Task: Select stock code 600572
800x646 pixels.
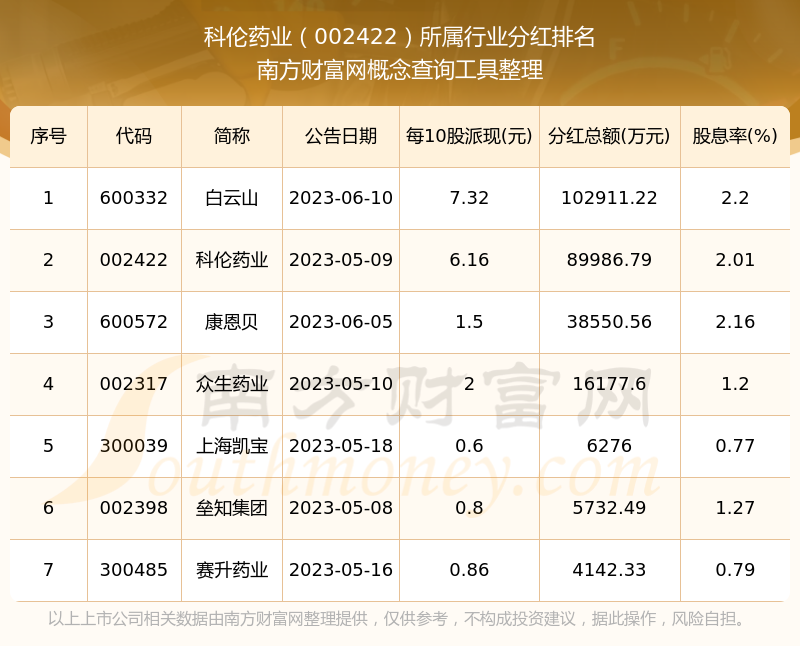Action: pos(134,322)
